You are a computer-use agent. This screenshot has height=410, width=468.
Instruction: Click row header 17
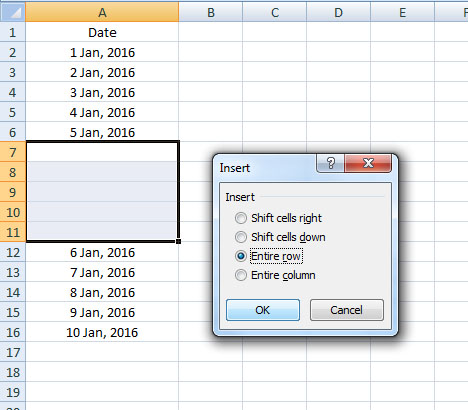click(x=13, y=352)
